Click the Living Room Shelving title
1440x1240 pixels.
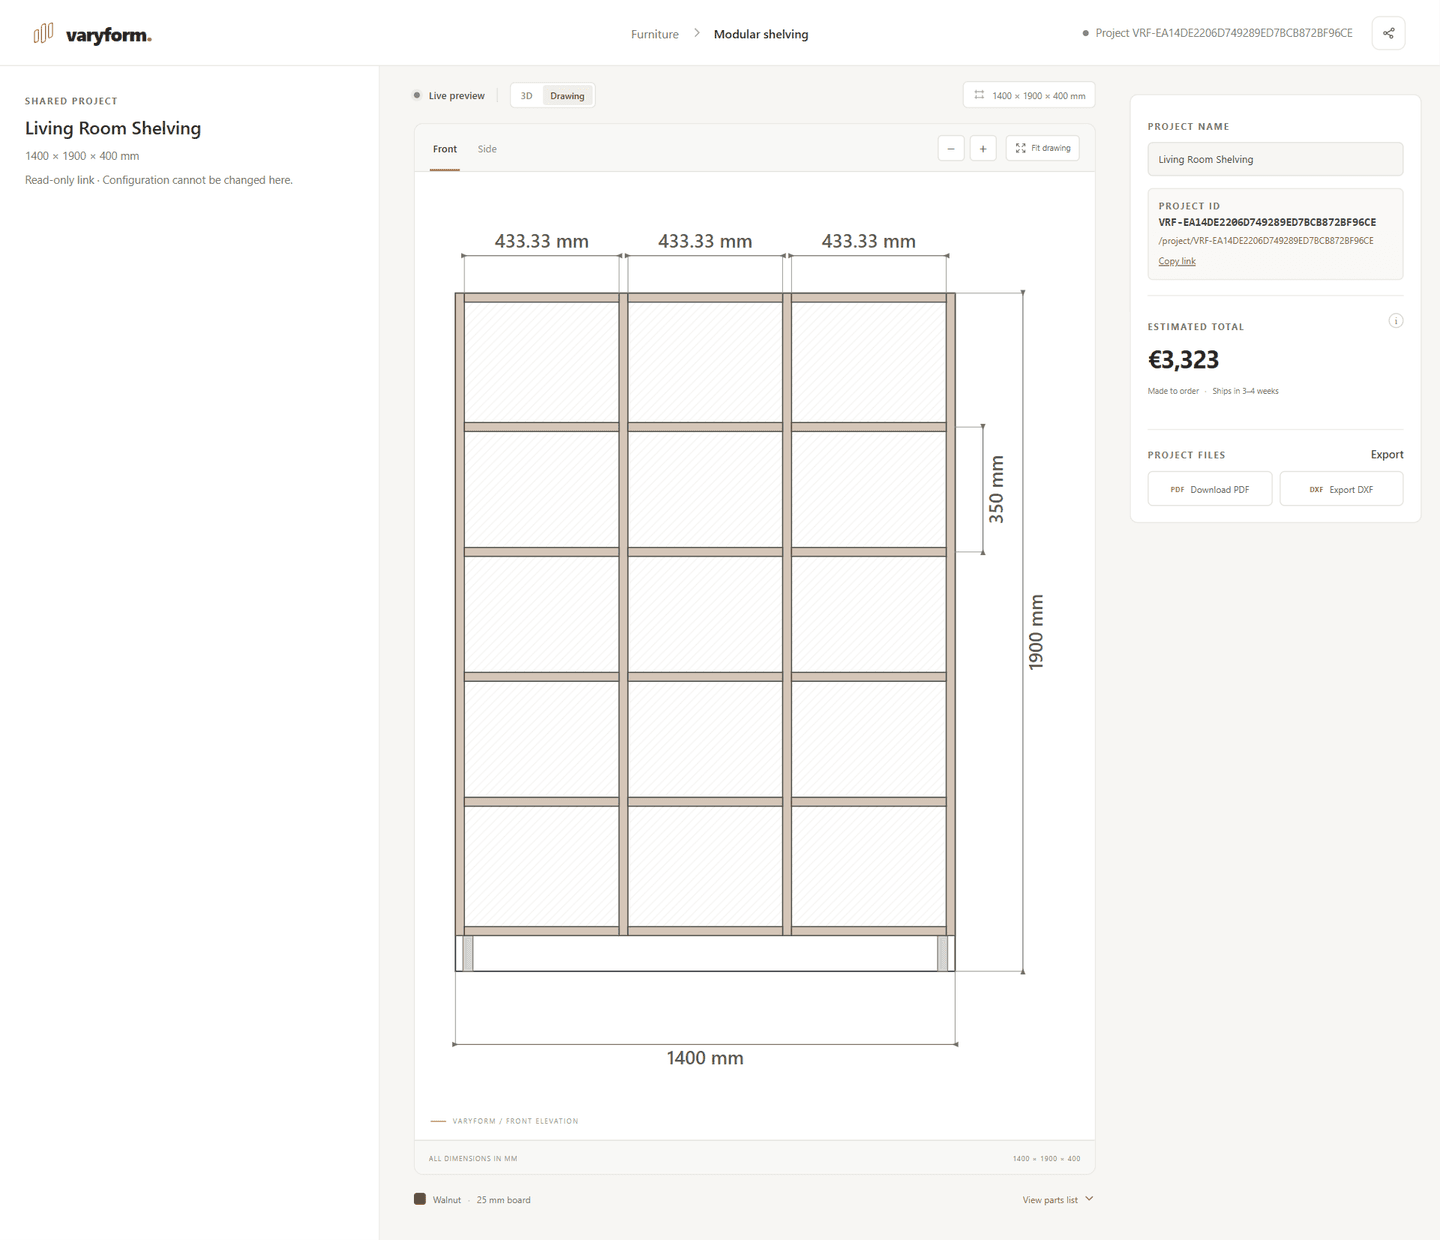point(113,128)
